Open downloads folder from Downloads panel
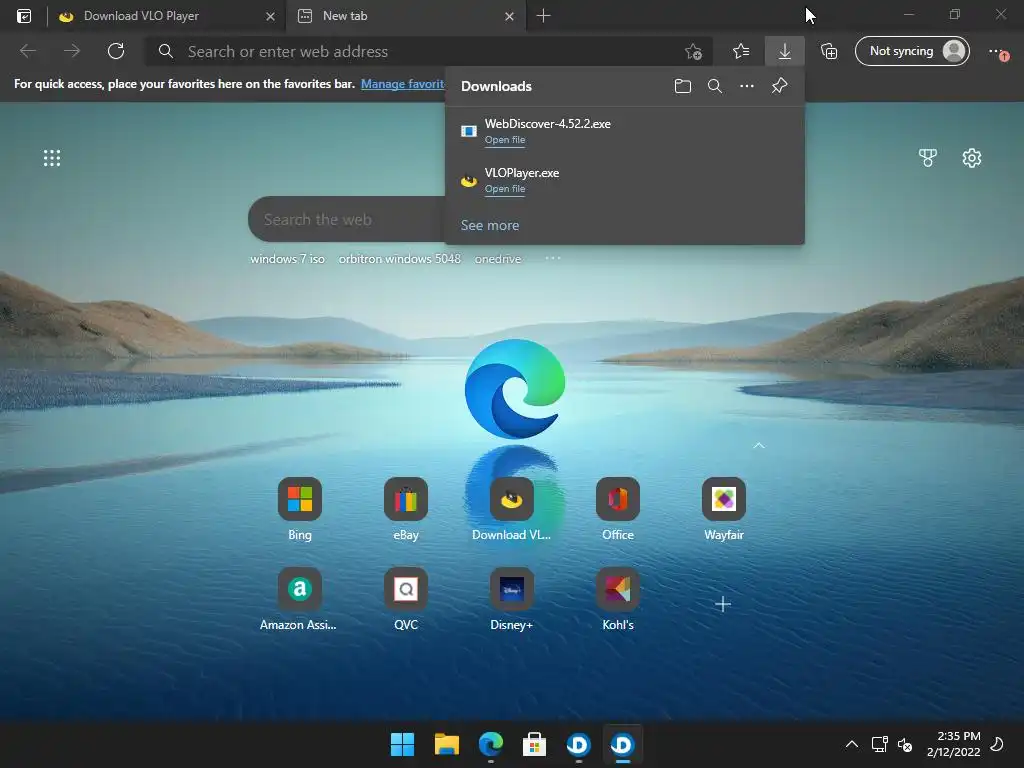Image resolution: width=1024 pixels, height=768 pixels. coord(682,86)
